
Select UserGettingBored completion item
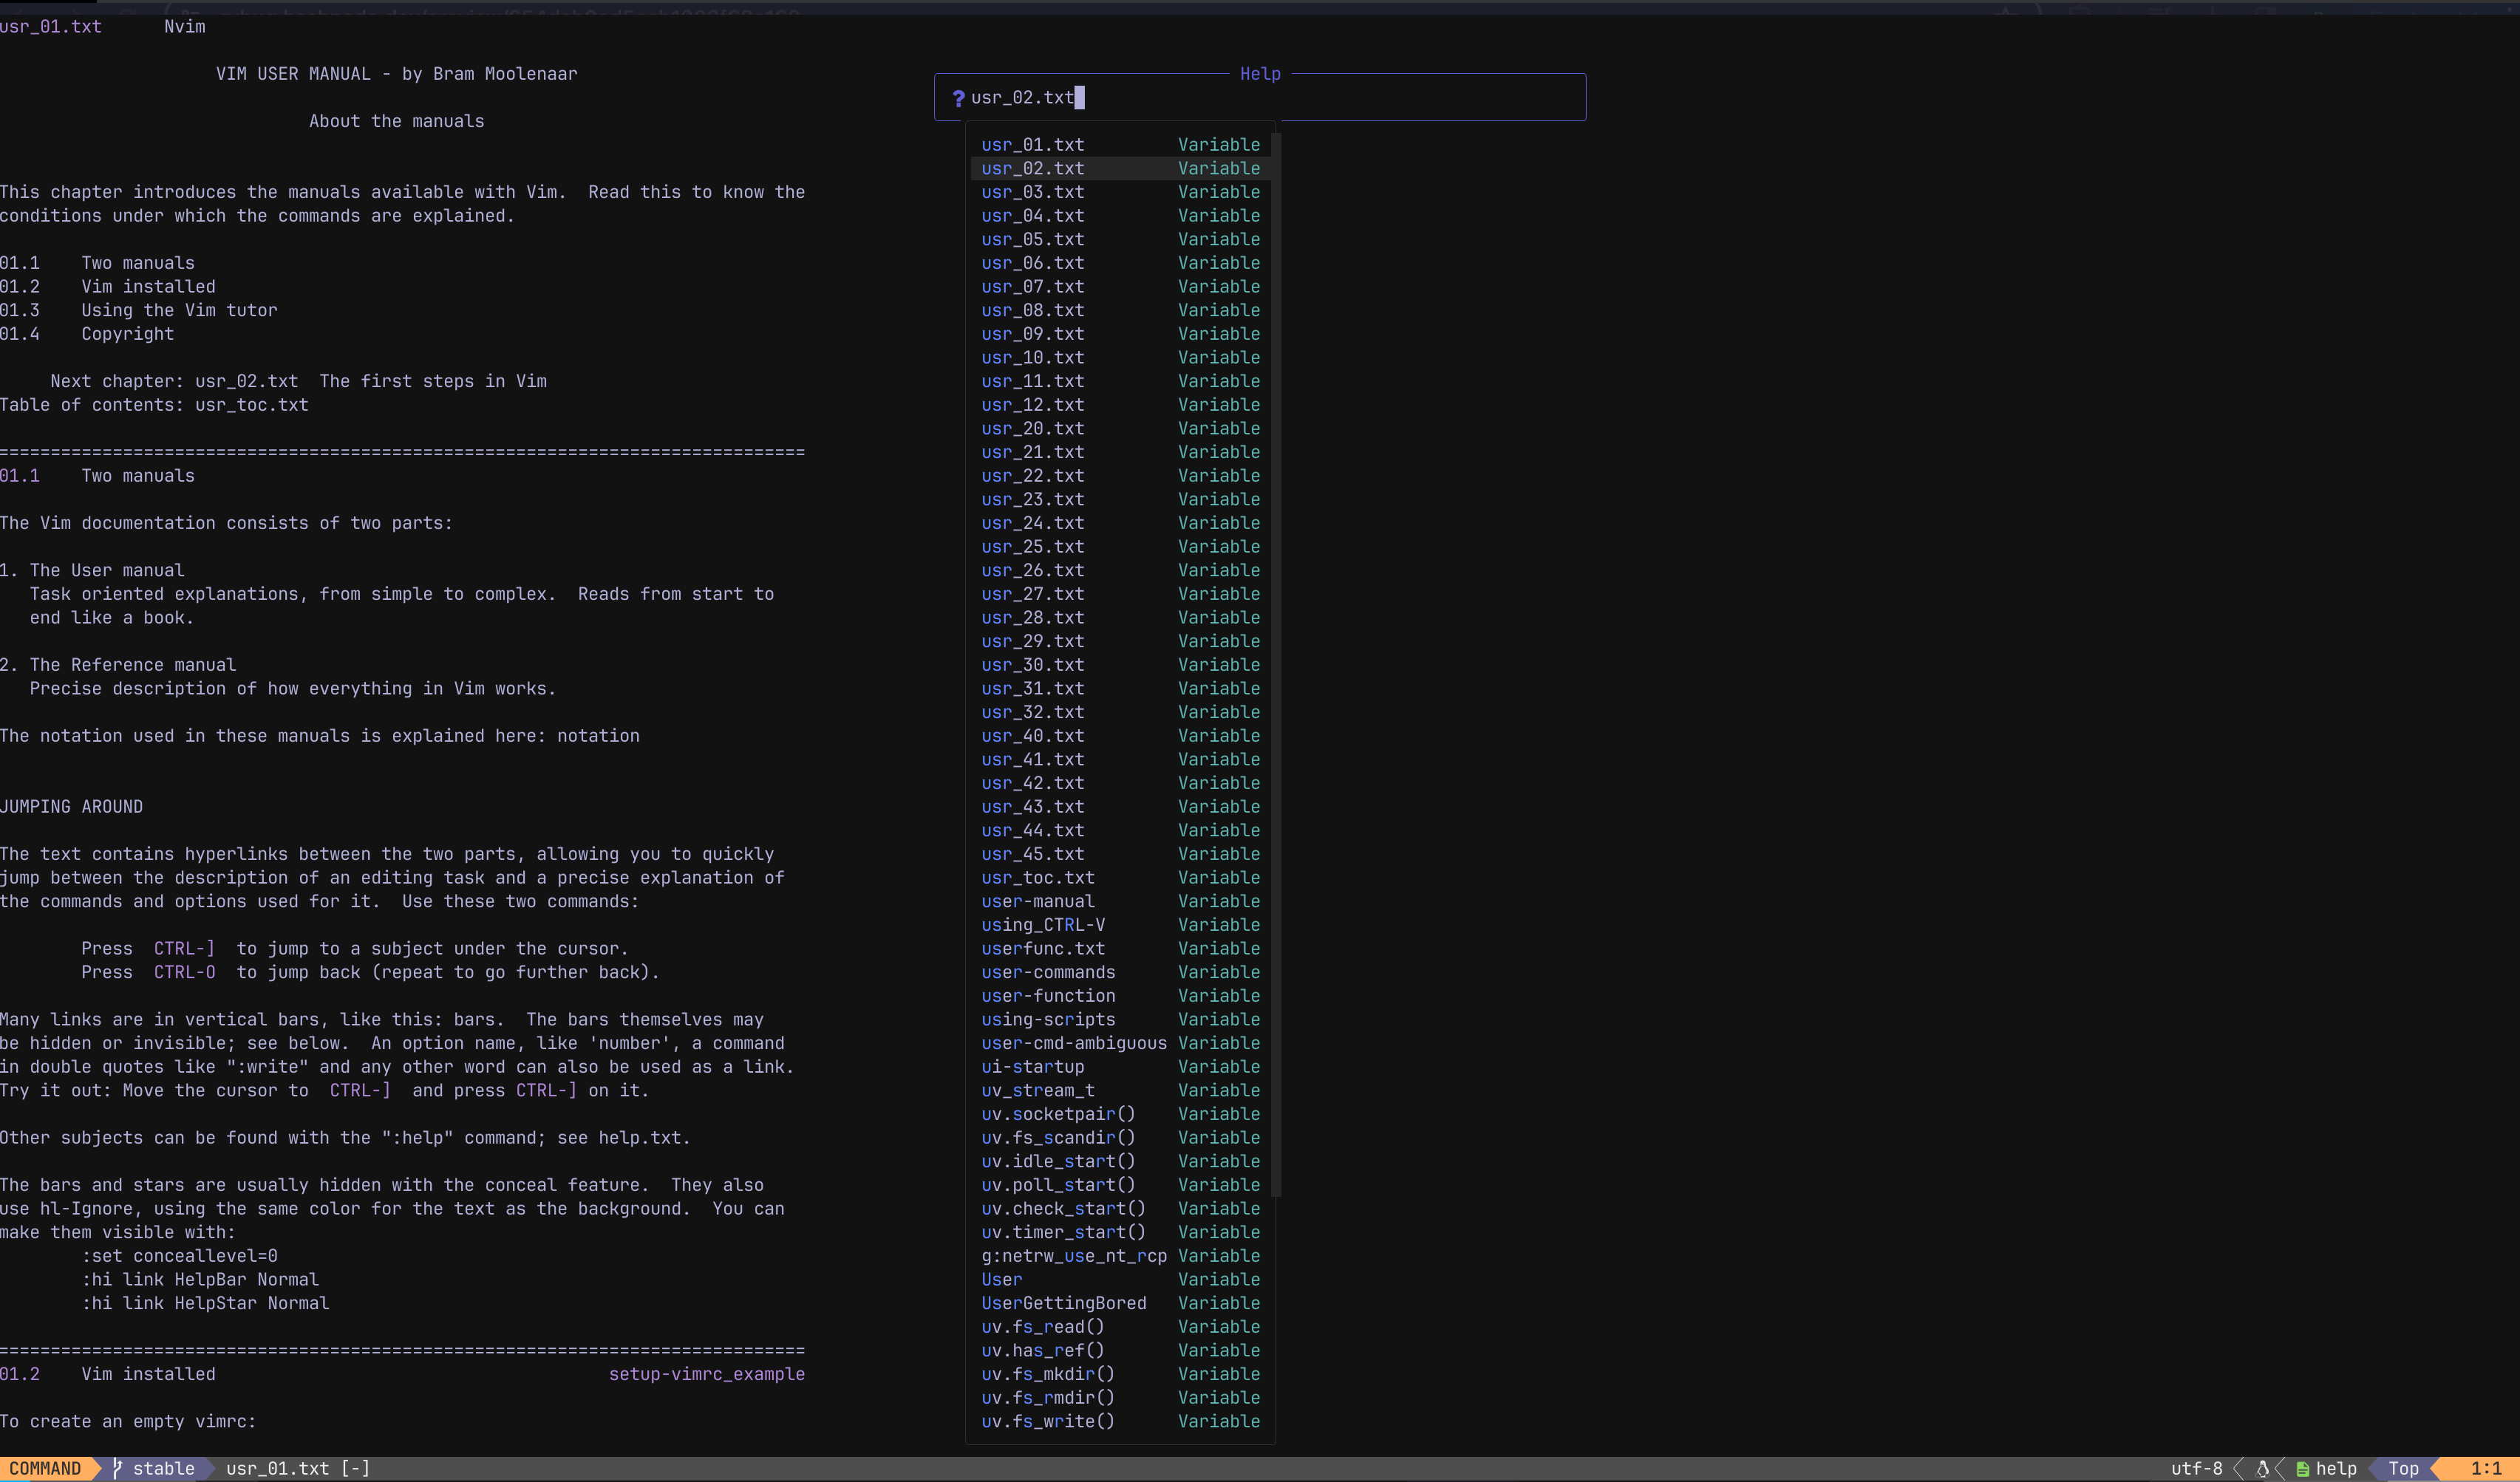coord(1063,1303)
